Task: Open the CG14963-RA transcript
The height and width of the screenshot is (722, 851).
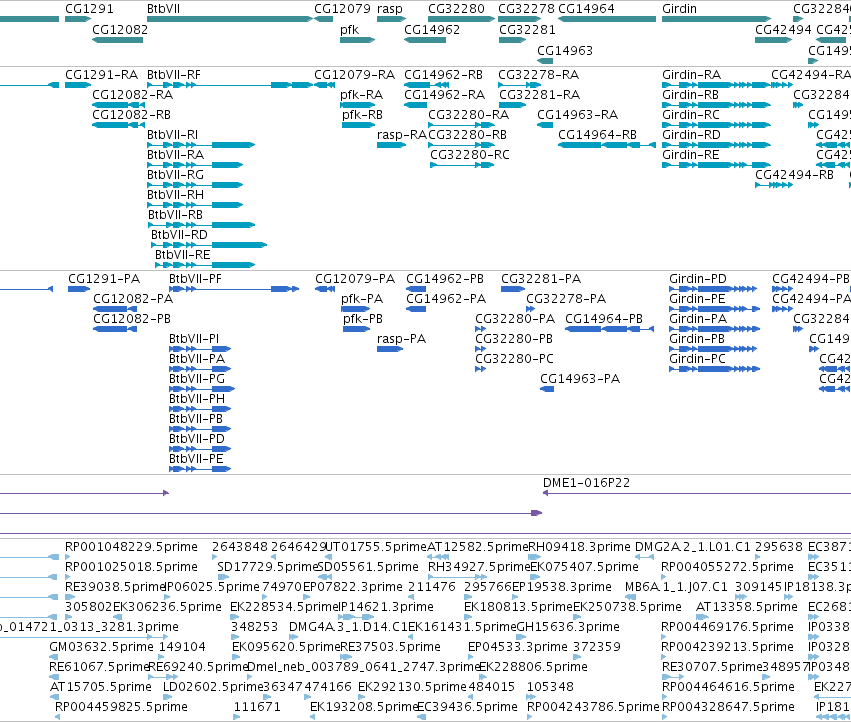Action: point(545,125)
